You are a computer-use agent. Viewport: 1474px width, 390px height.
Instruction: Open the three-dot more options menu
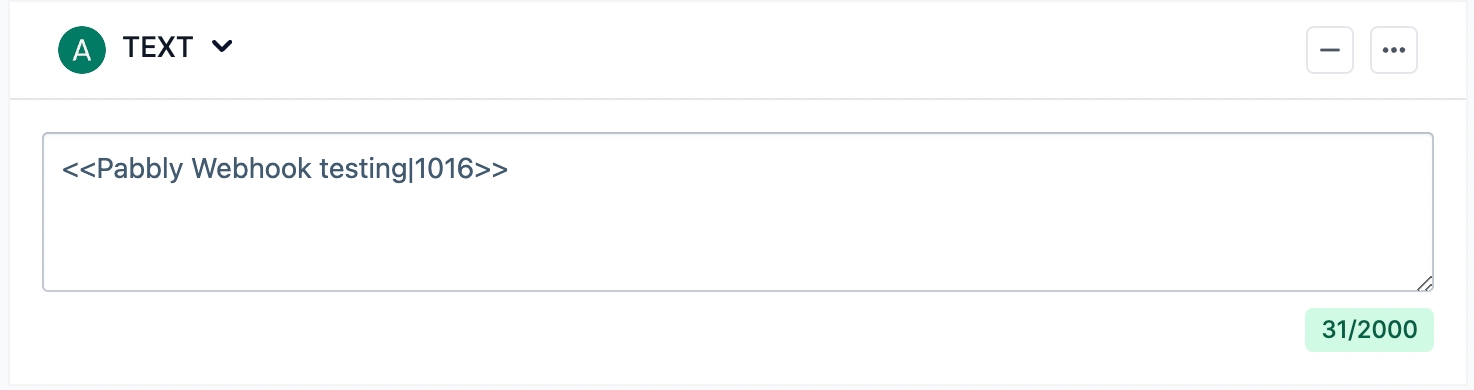coord(1394,50)
